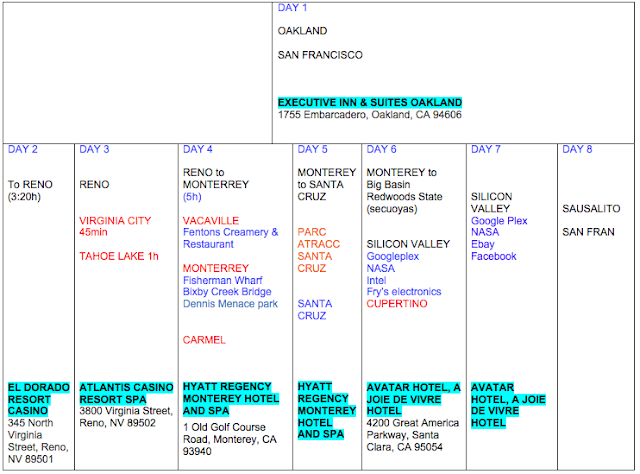This screenshot has height=474, width=640.
Task: Click "MONTEREY to SANTA CRUZ" in Day 5
Action: tap(327, 185)
